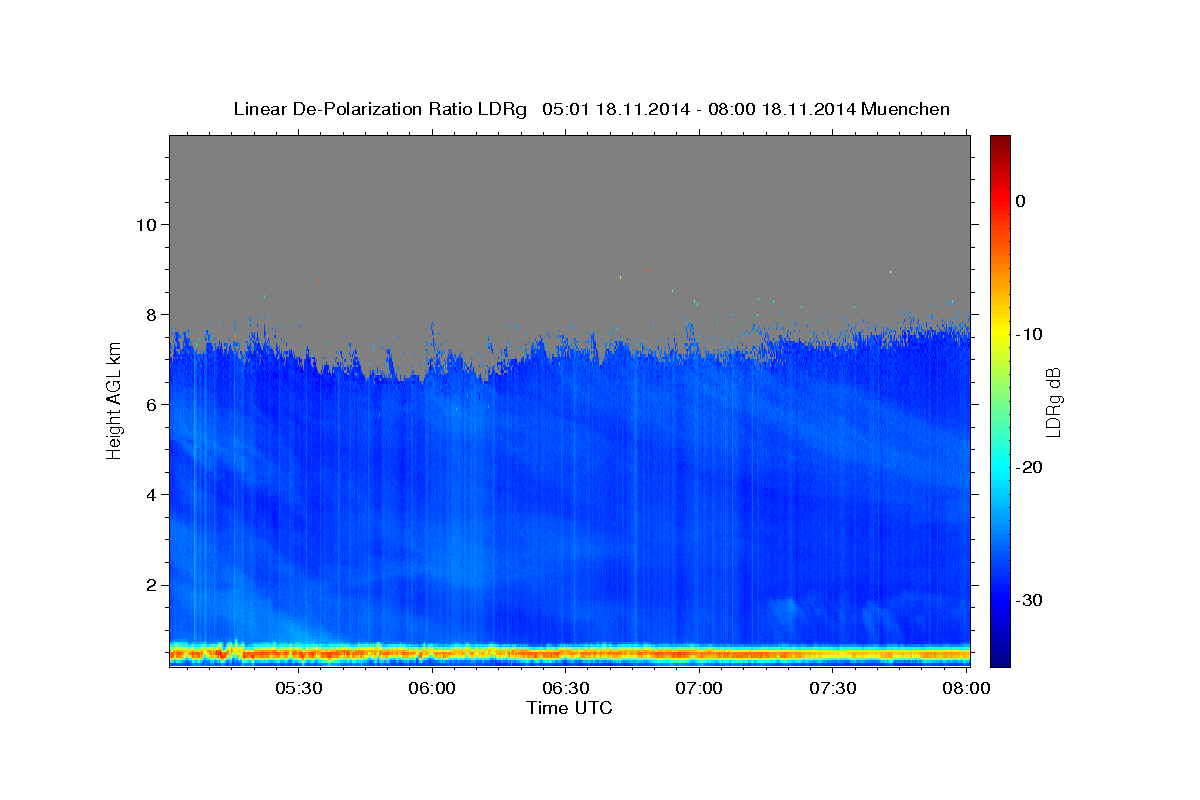1200x800 pixels.
Task: Click the "Height AGL km" axis label
Action: (114, 402)
